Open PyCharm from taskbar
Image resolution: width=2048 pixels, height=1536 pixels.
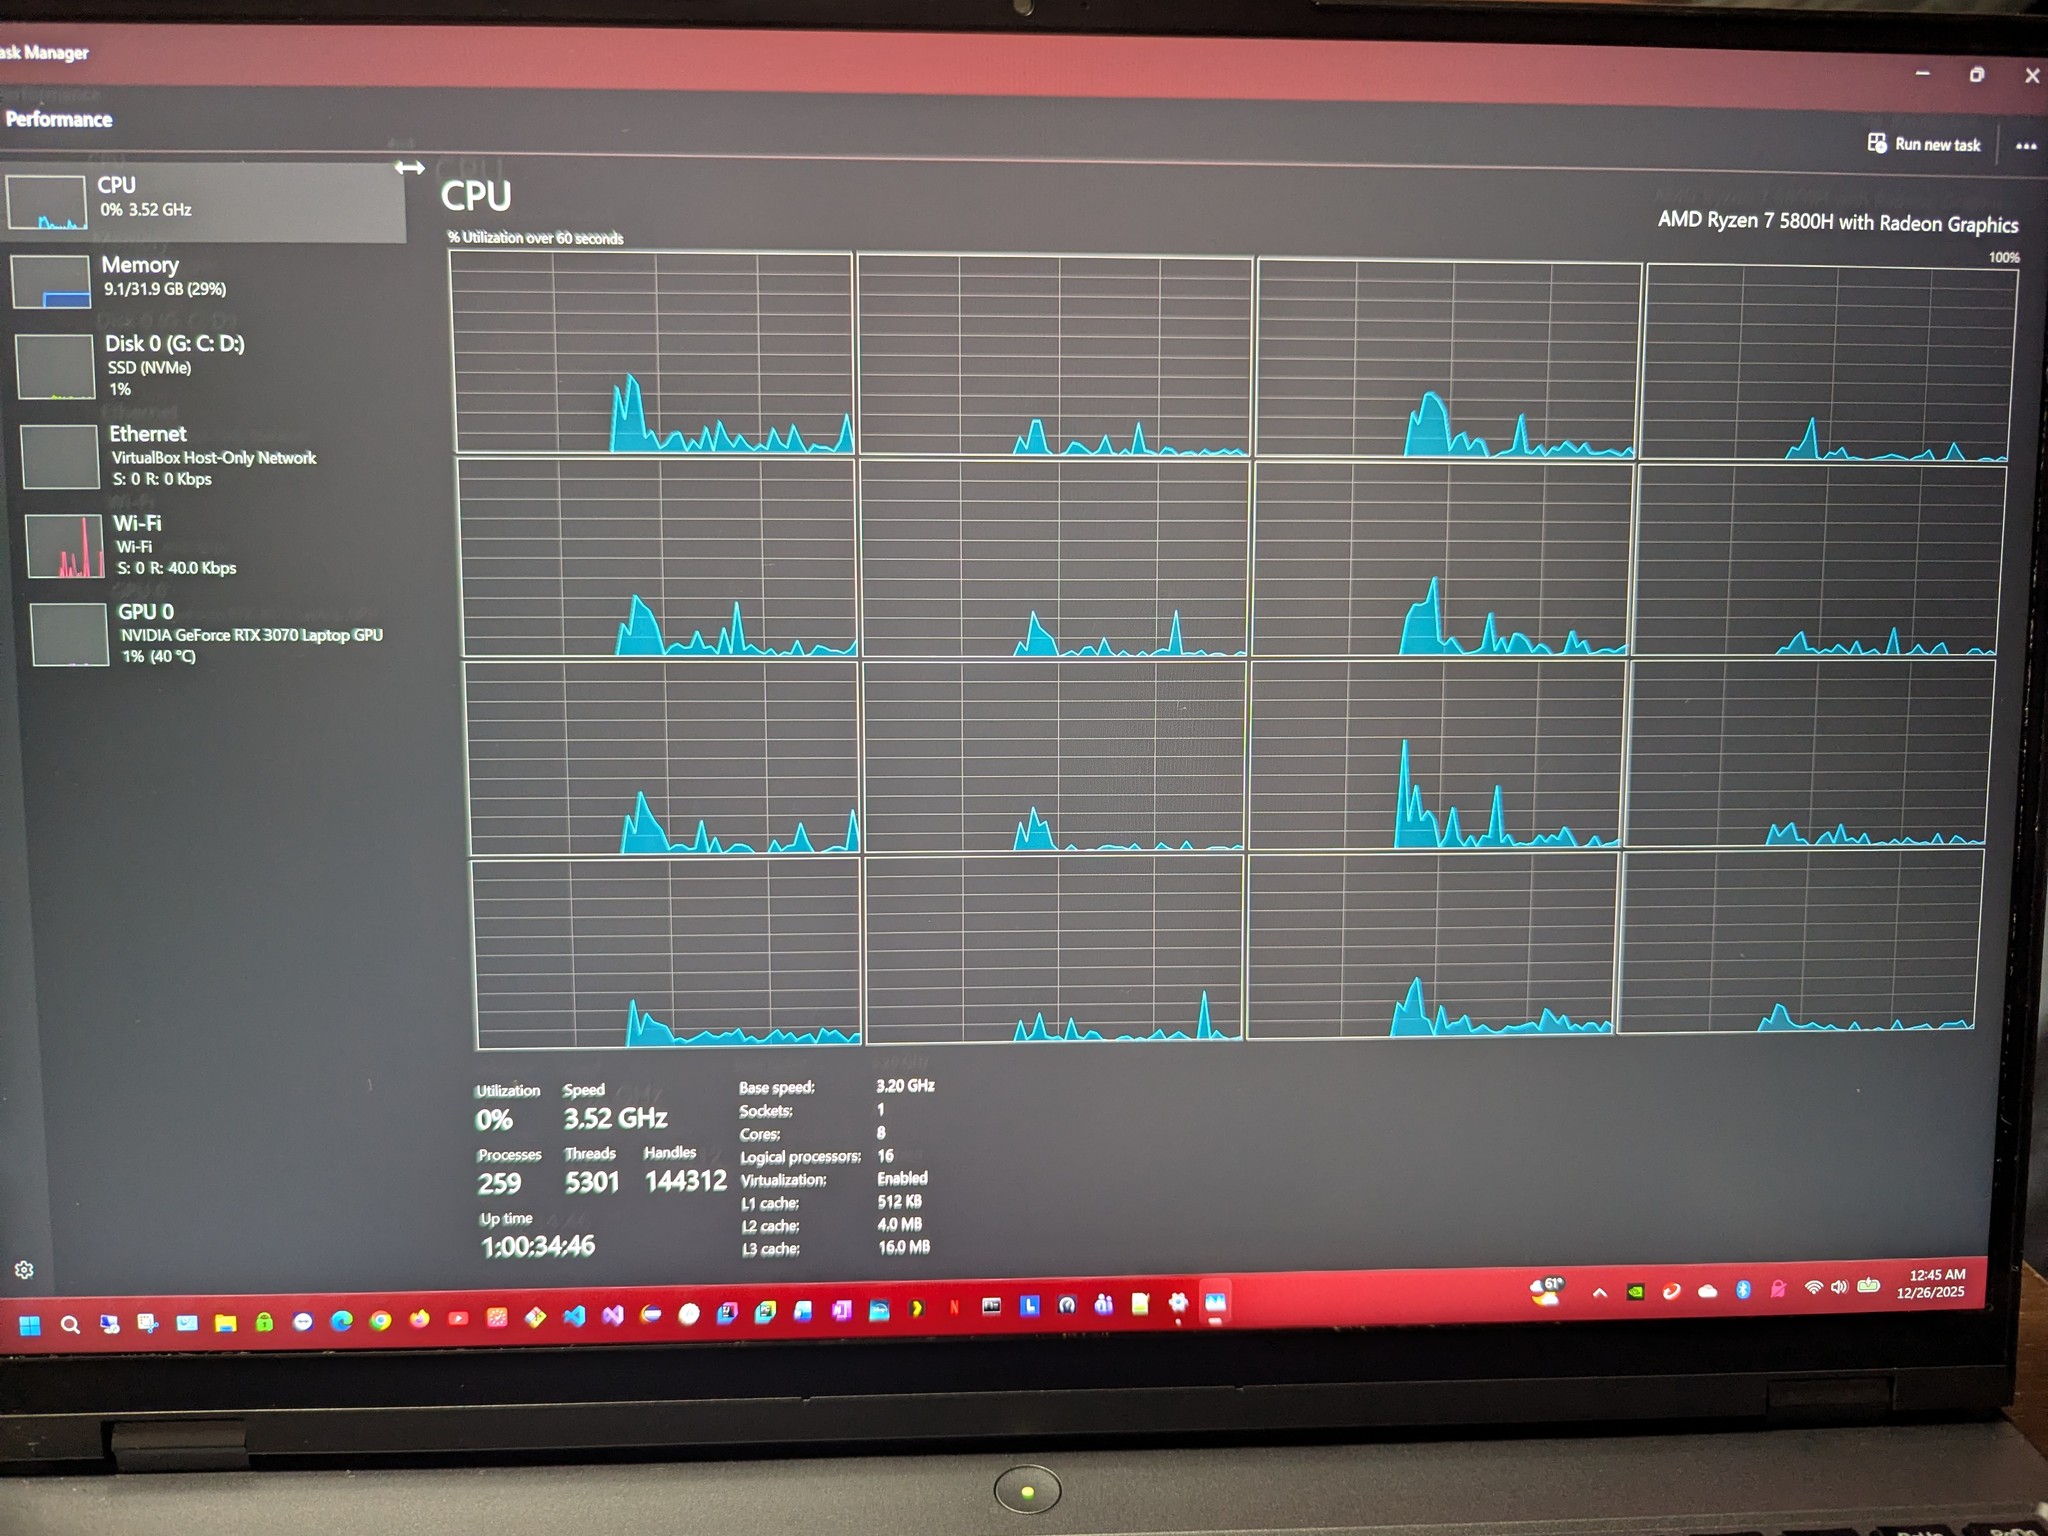tap(765, 1312)
